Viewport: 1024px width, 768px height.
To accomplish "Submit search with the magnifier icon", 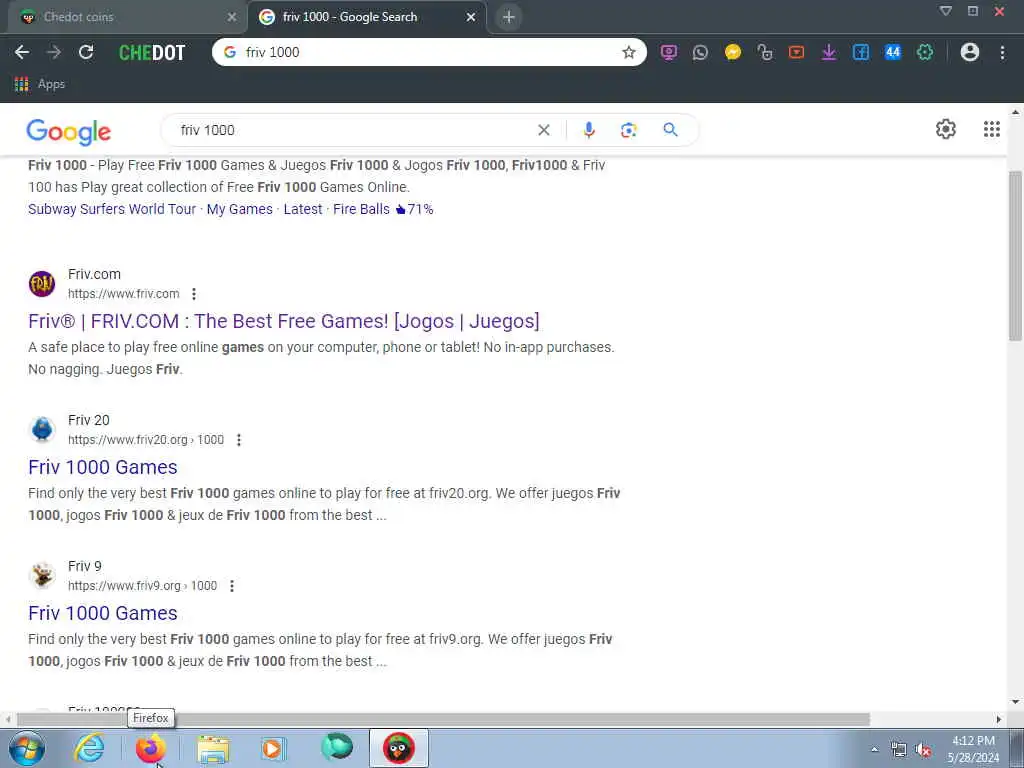I will click(x=670, y=129).
